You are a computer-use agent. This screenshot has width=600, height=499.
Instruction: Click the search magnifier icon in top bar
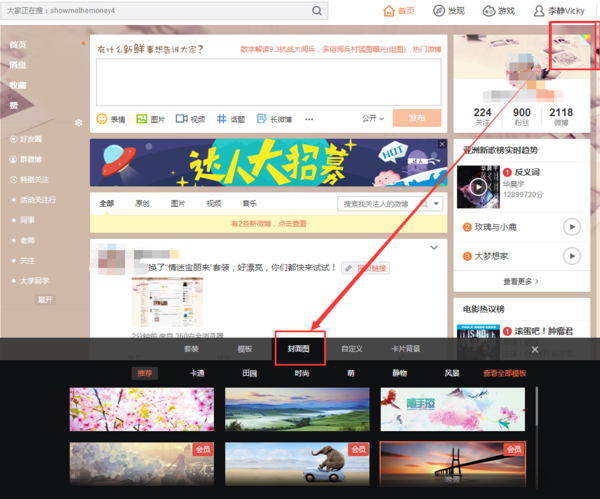316,10
